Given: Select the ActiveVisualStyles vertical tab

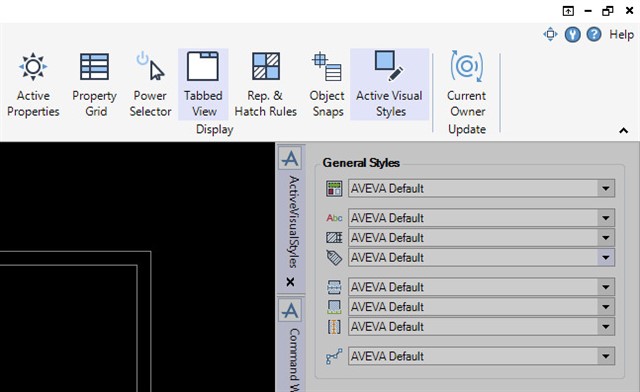Looking at the screenshot, I should click(293, 222).
